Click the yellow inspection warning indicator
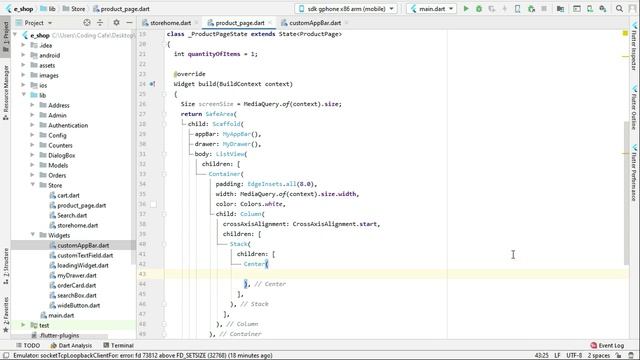This screenshot has height=360, width=640. pos(625,33)
